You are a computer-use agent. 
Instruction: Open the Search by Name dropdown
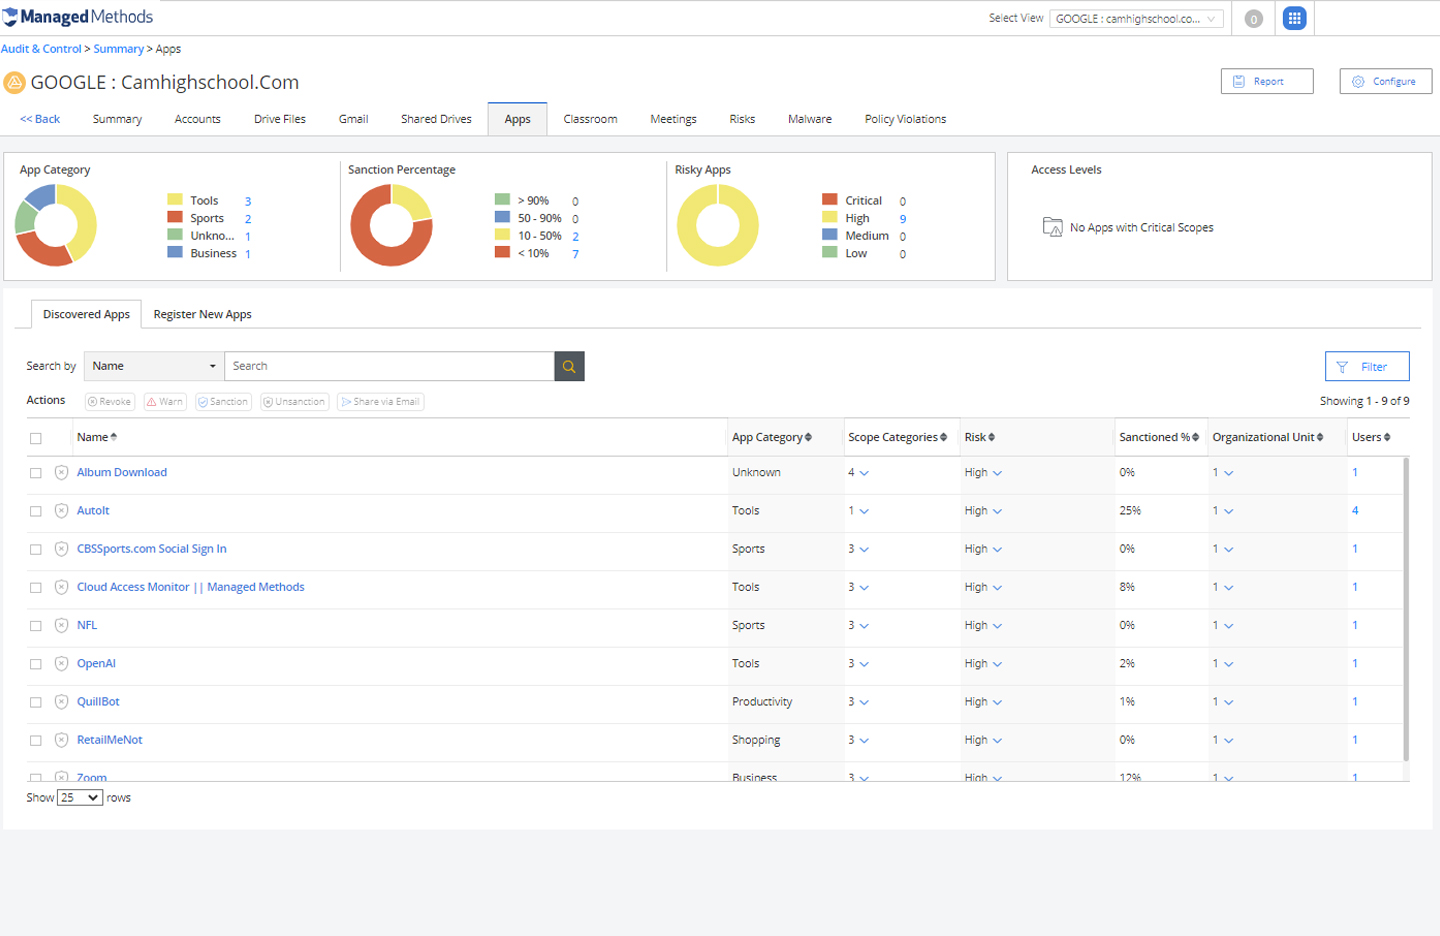[x=154, y=366]
